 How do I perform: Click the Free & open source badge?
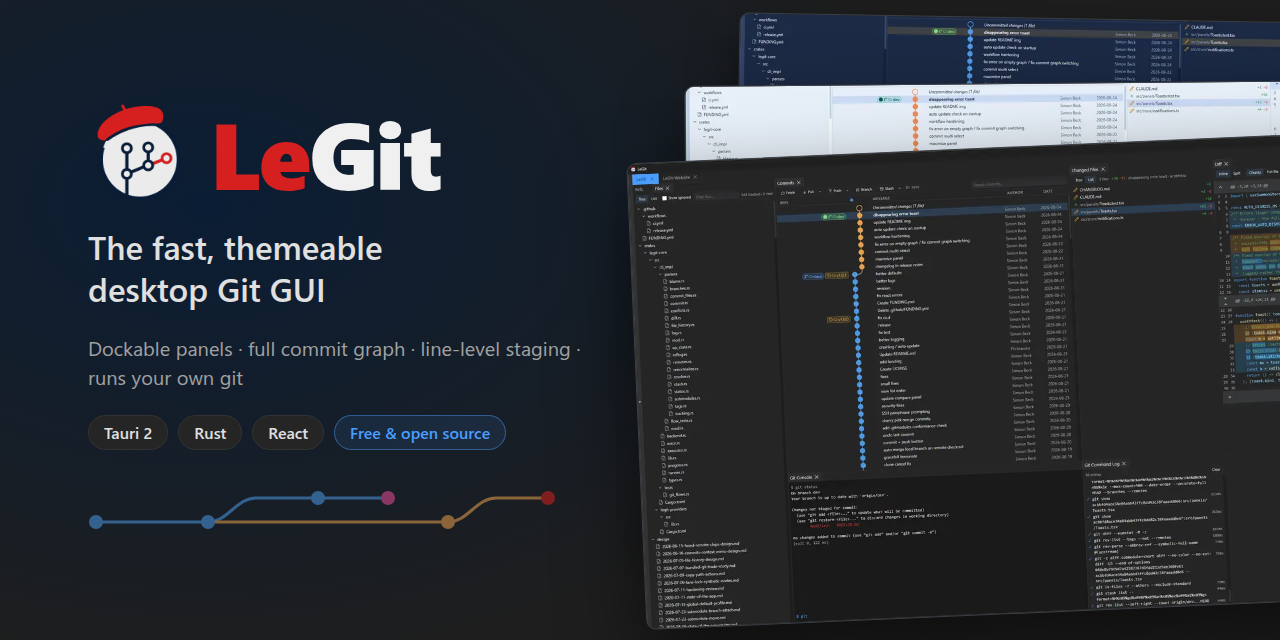pyautogui.click(x=420, y=433)
